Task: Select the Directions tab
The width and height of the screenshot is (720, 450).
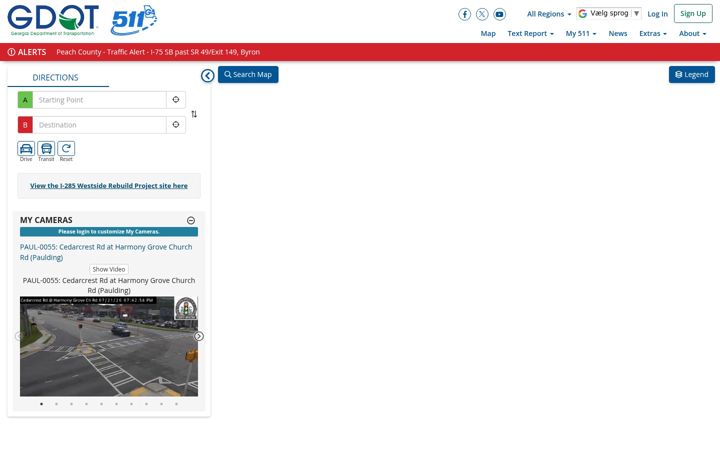Action: 58,77
